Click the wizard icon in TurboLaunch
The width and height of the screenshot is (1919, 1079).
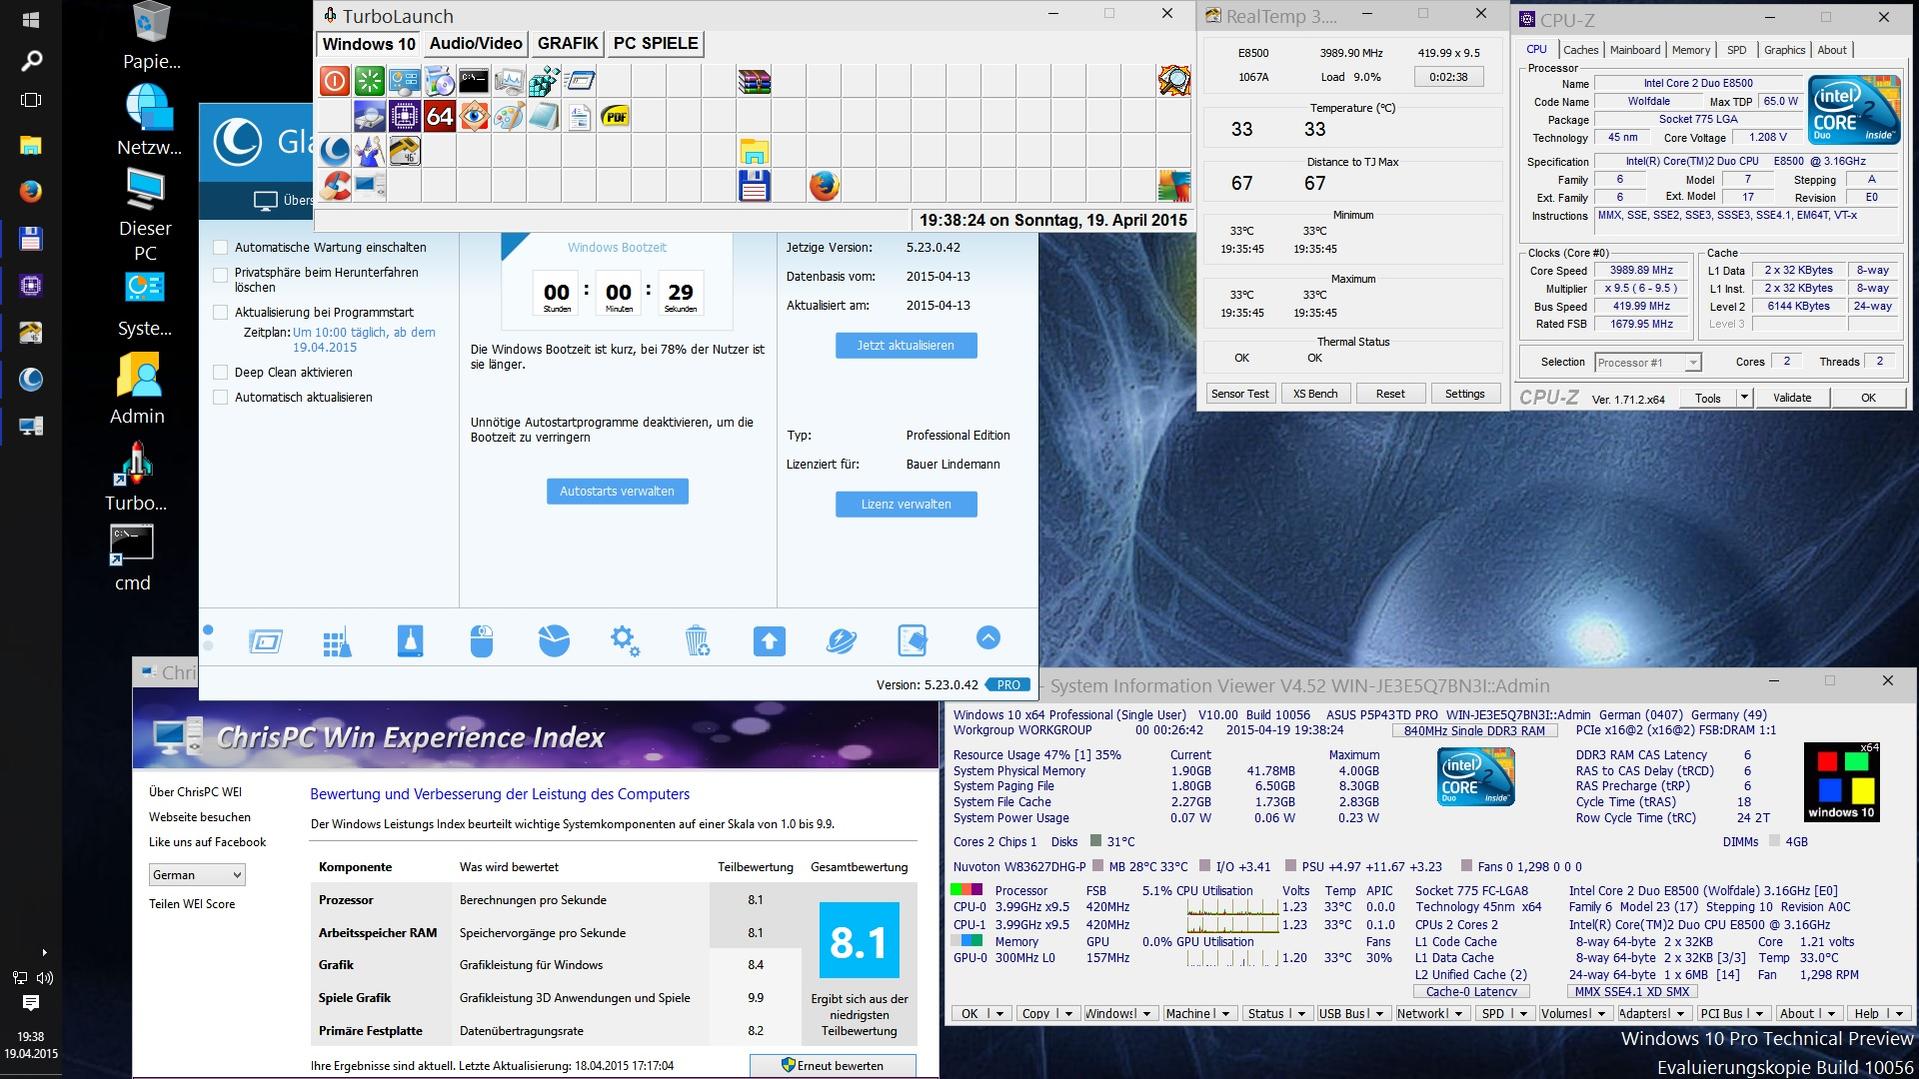click(369, 151)
